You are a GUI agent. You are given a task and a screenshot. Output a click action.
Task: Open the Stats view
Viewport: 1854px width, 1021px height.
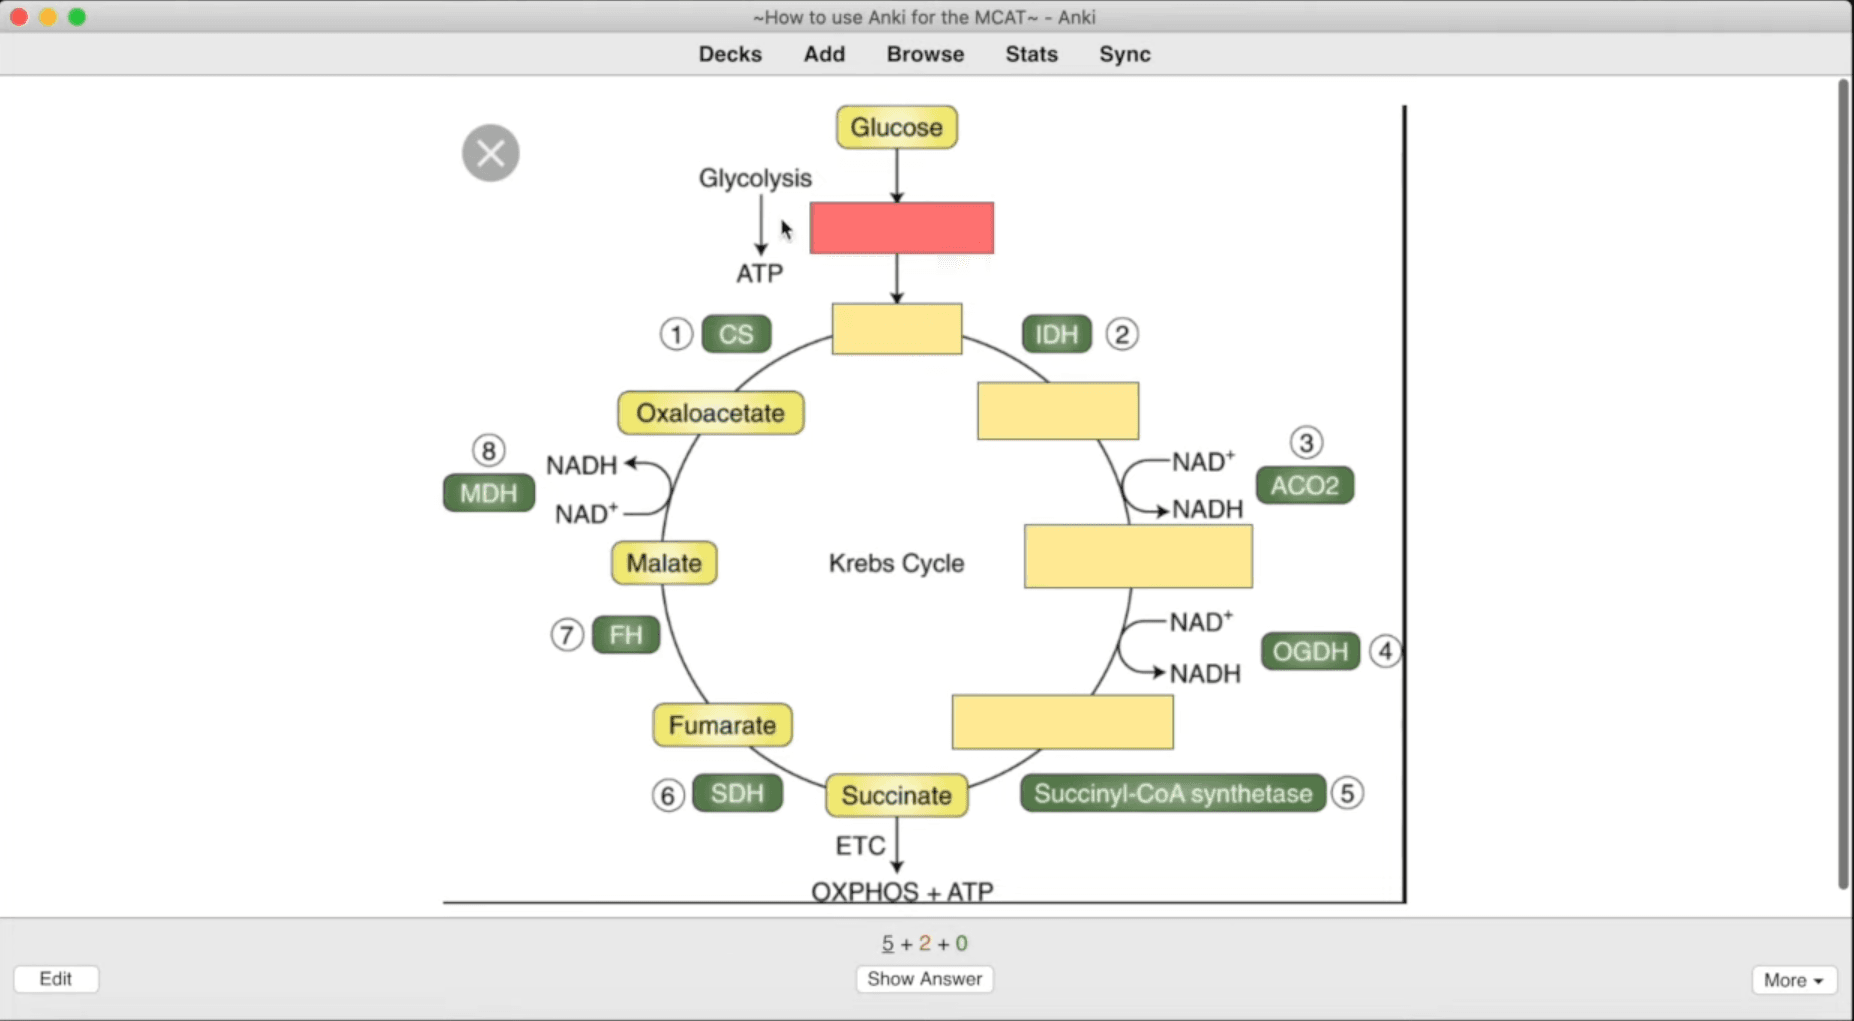pos(1031,54)
